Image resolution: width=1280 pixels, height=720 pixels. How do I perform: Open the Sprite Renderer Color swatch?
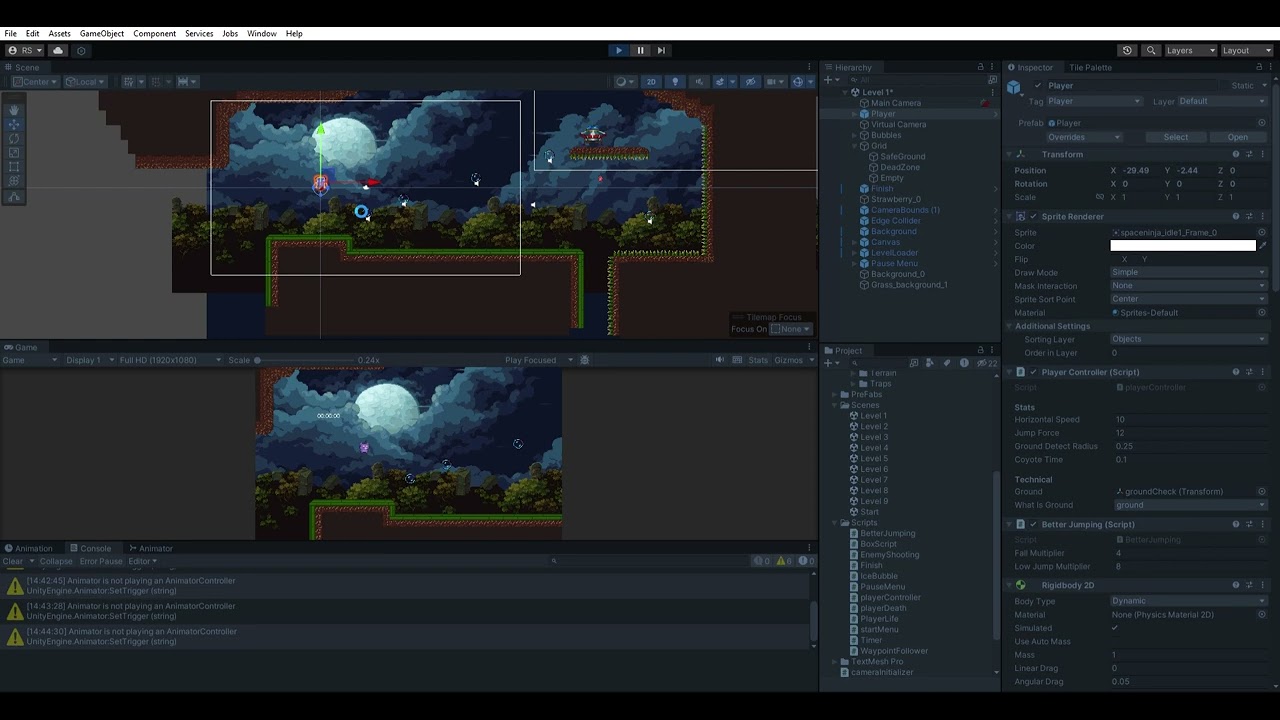pyautogui.click(x=1185, y=245)
